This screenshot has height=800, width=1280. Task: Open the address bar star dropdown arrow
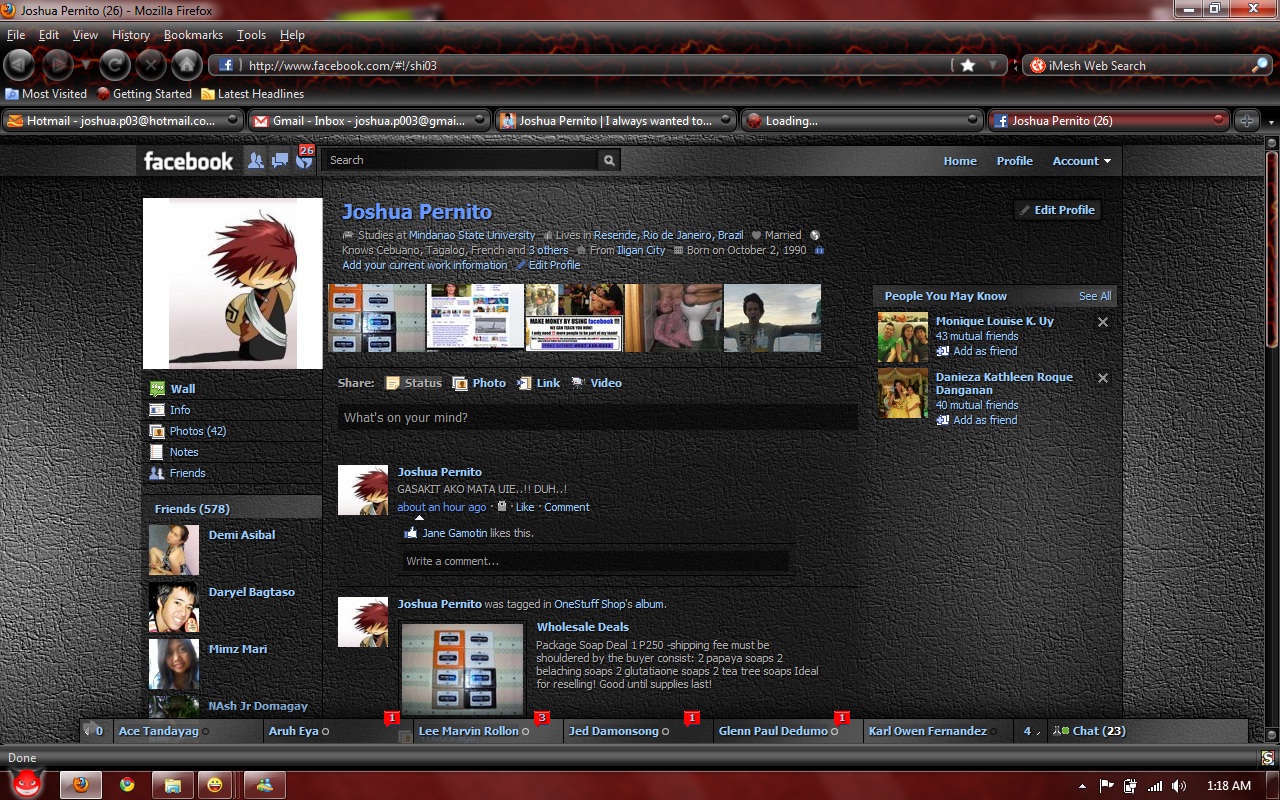pyautogui.click(x=993, y=65)
